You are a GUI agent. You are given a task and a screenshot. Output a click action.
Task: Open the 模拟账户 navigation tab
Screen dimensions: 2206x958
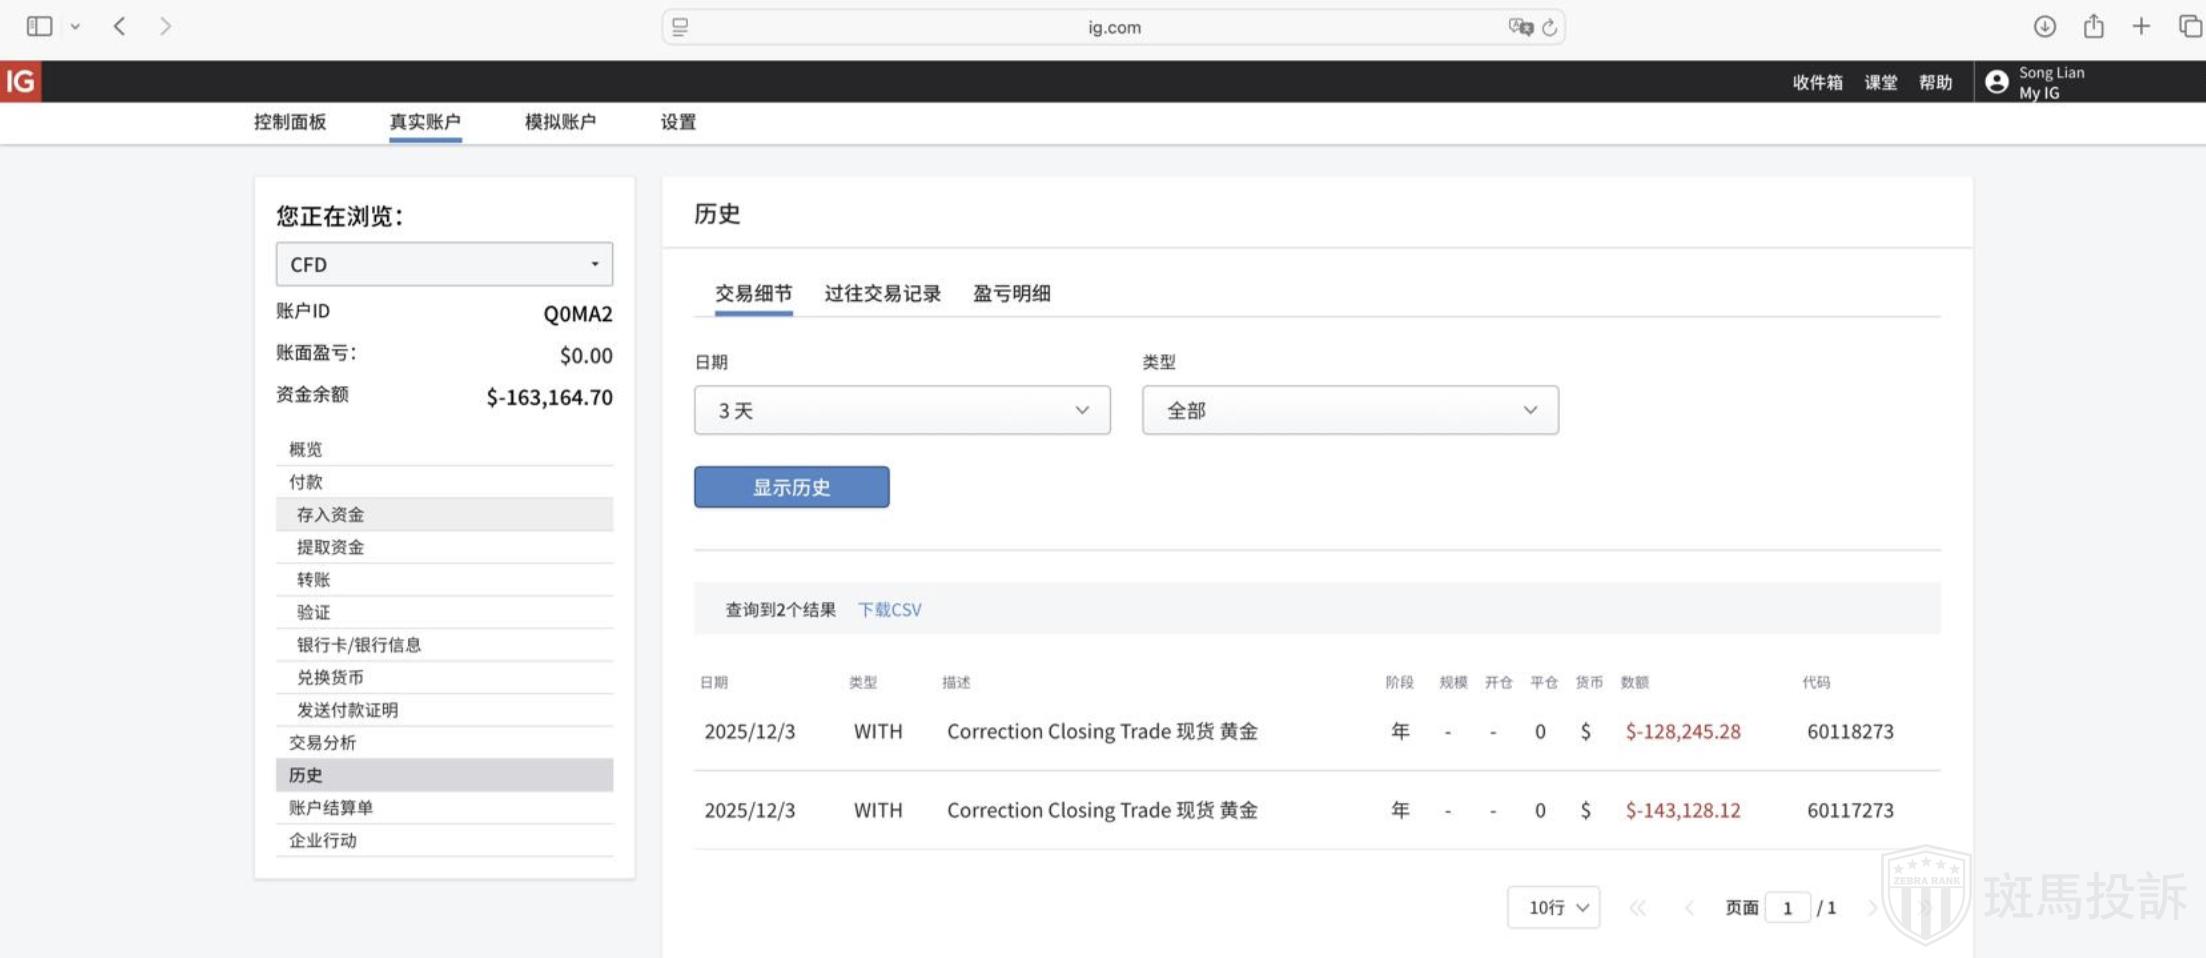(x=560, y=122)
